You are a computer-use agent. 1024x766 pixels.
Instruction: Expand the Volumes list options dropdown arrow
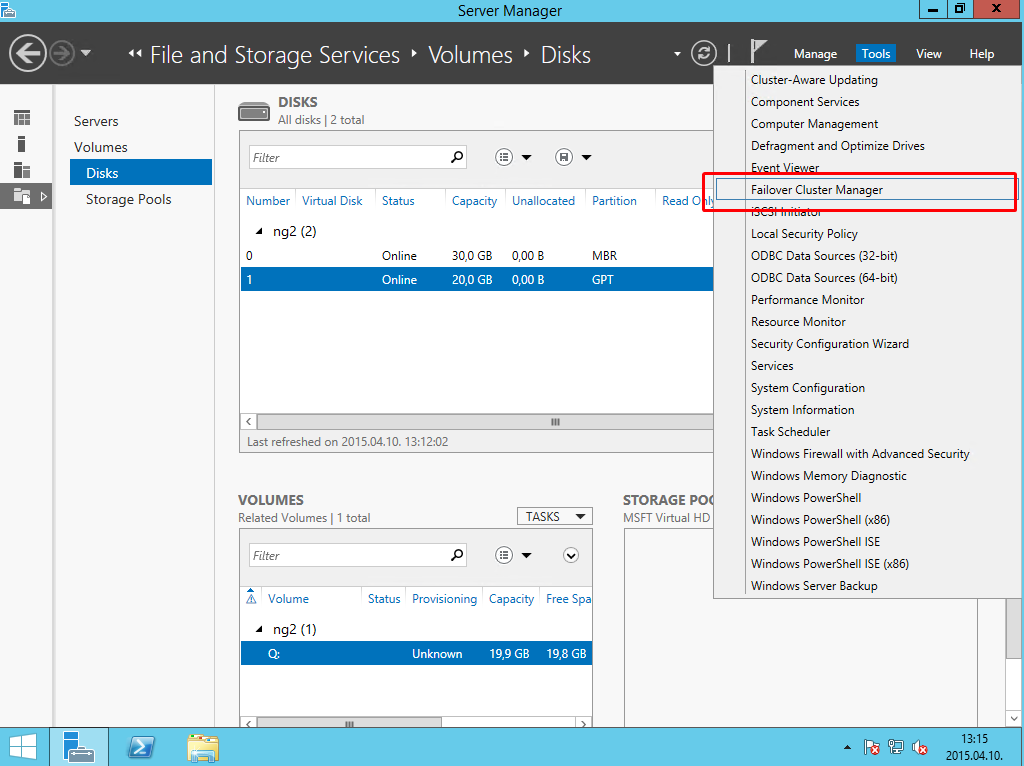click(526, 556)
